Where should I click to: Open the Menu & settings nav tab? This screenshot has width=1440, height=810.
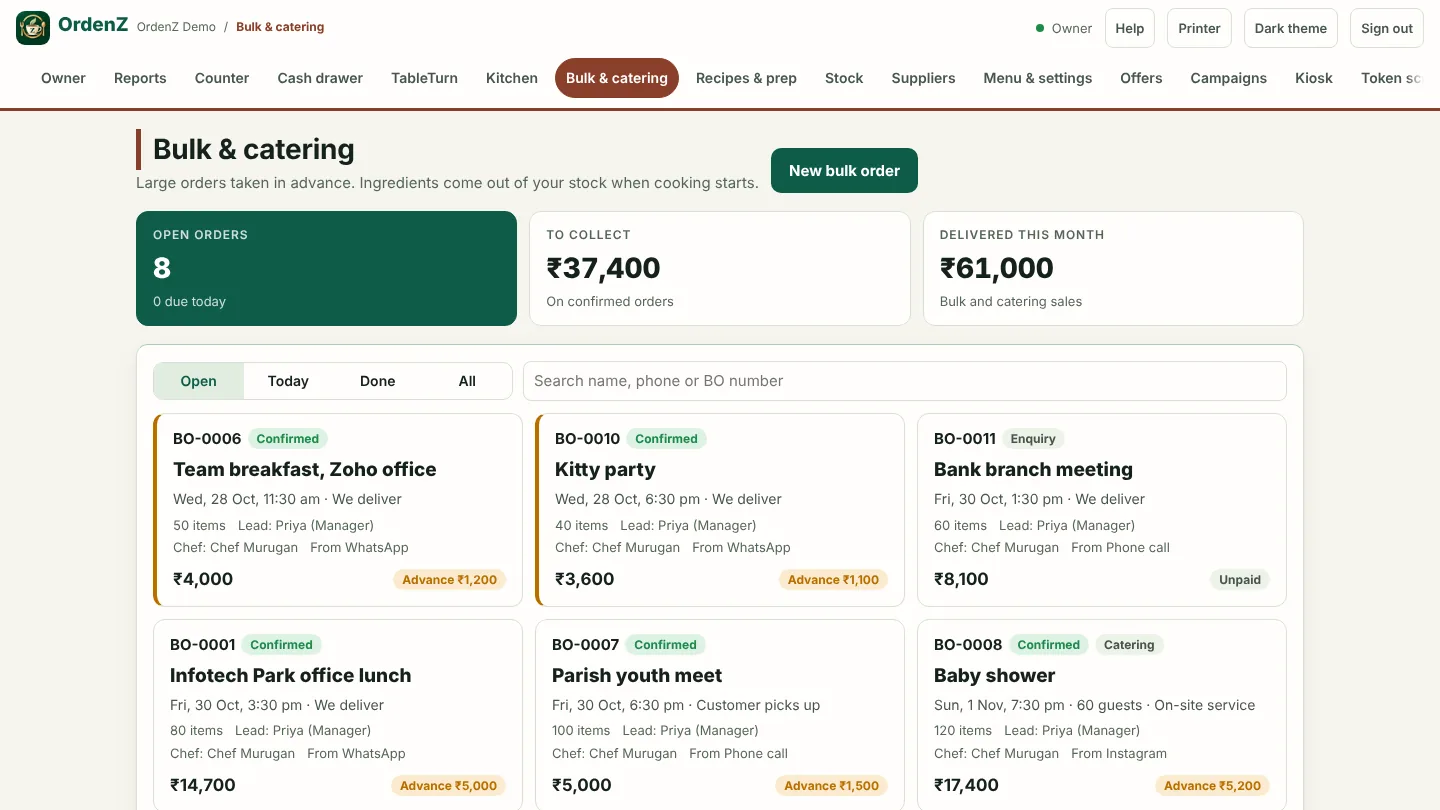[x=1038, y=78]
